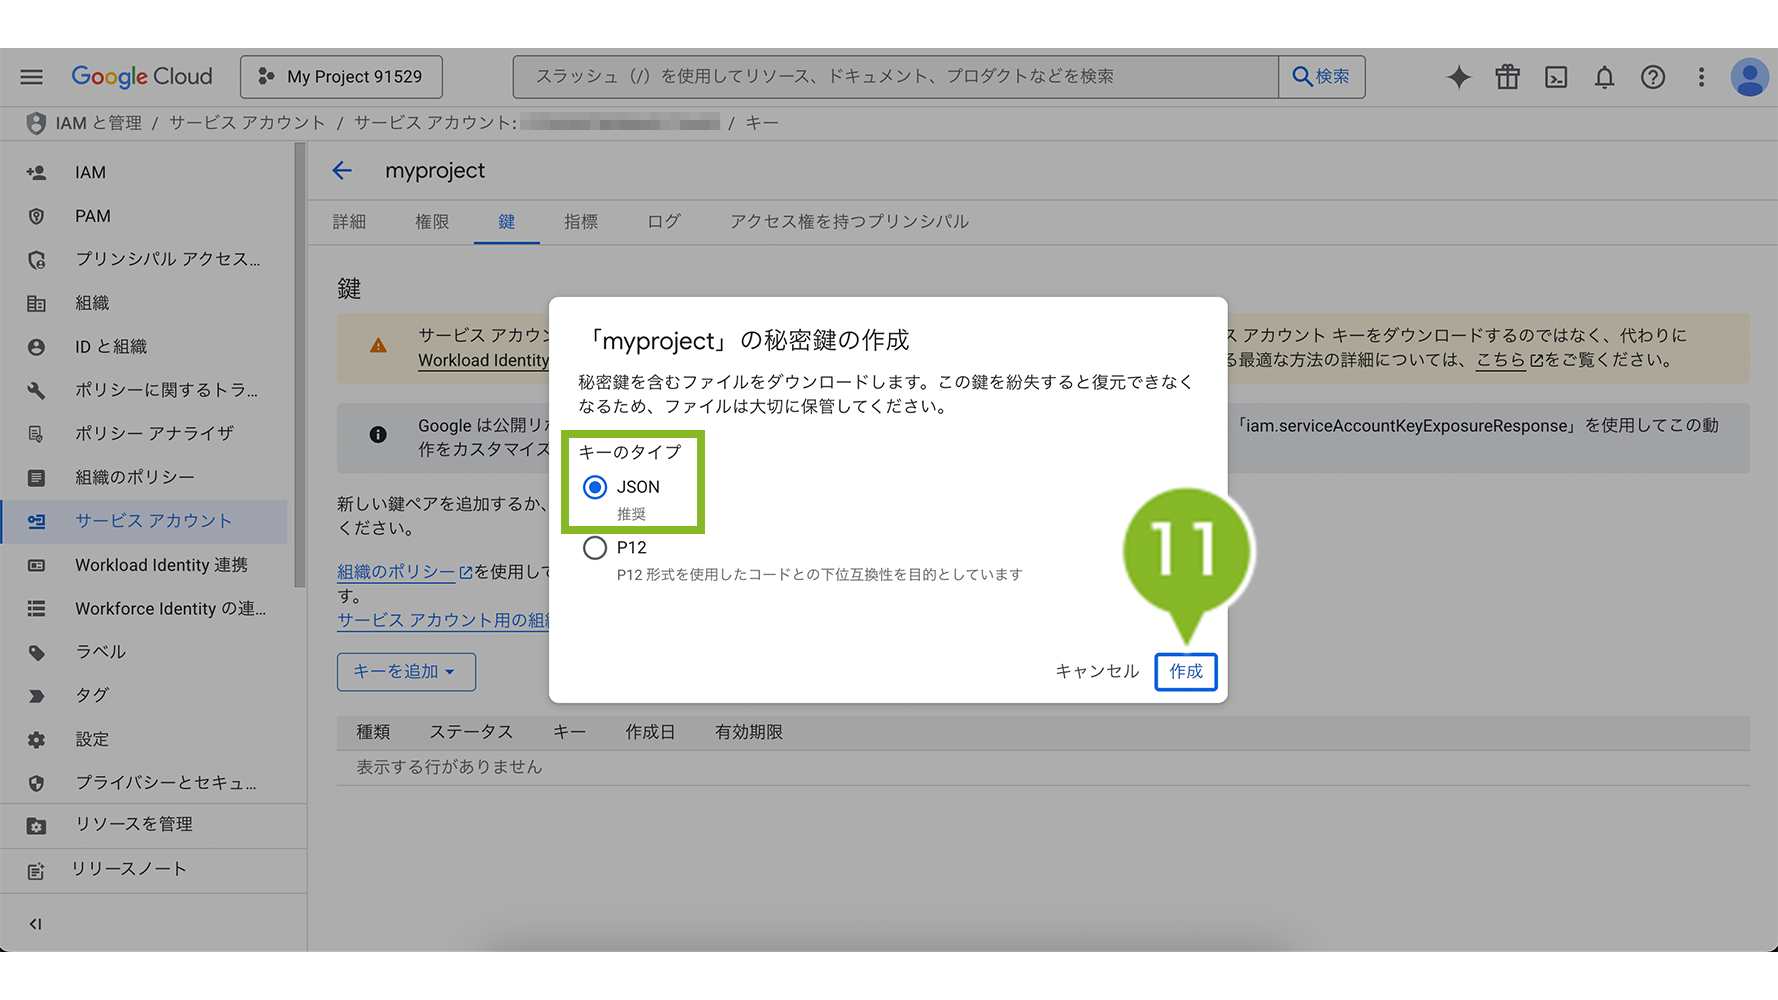Open the hamburger navigation menu
Viewport: 1778px width, 1000px height.
32,77
